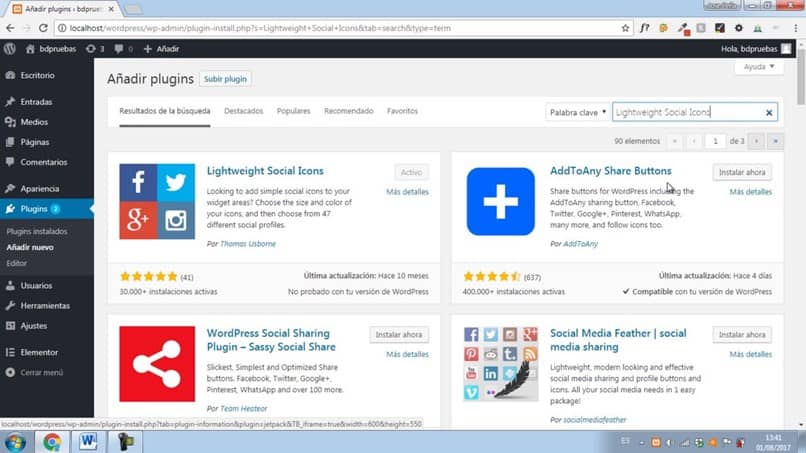The height and width of the screenshot is (453, 806).
Task: Install the Sassy Social Share plugin
Action: click(x=399, y=335)
